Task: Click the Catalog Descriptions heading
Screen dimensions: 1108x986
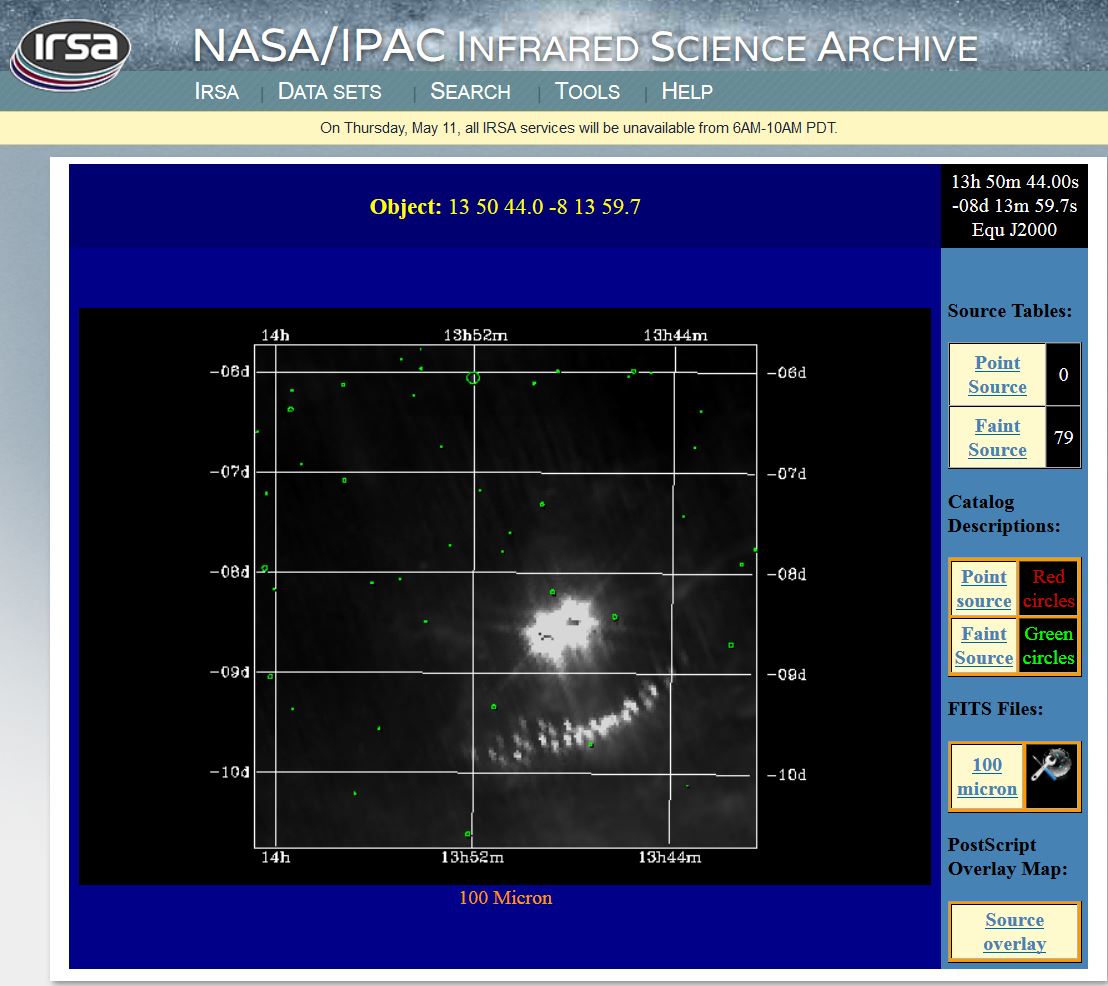Action: 1003,514
